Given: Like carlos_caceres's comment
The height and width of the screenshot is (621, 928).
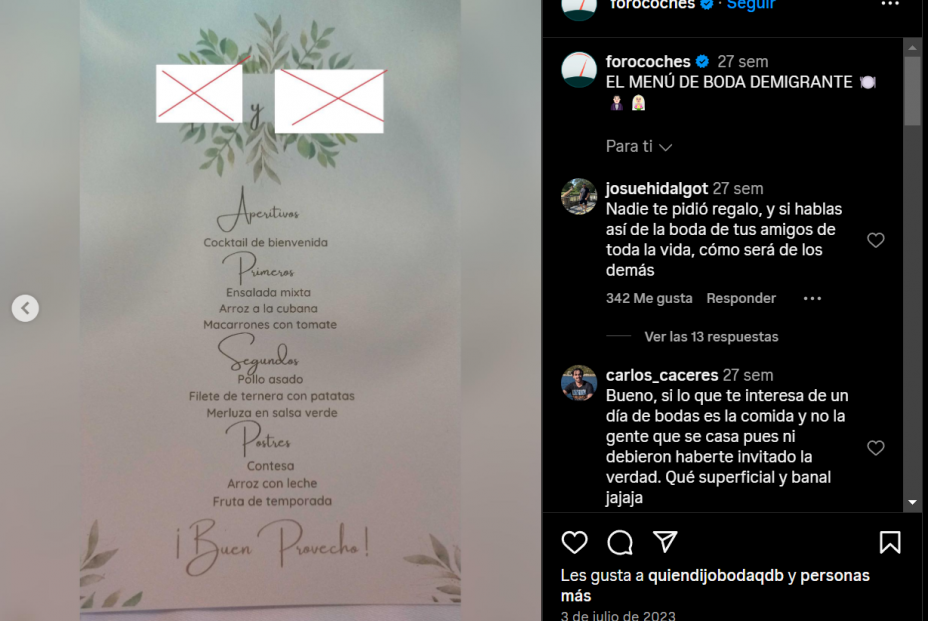Looking at the screenshot, I should click(x=876, y=448).
